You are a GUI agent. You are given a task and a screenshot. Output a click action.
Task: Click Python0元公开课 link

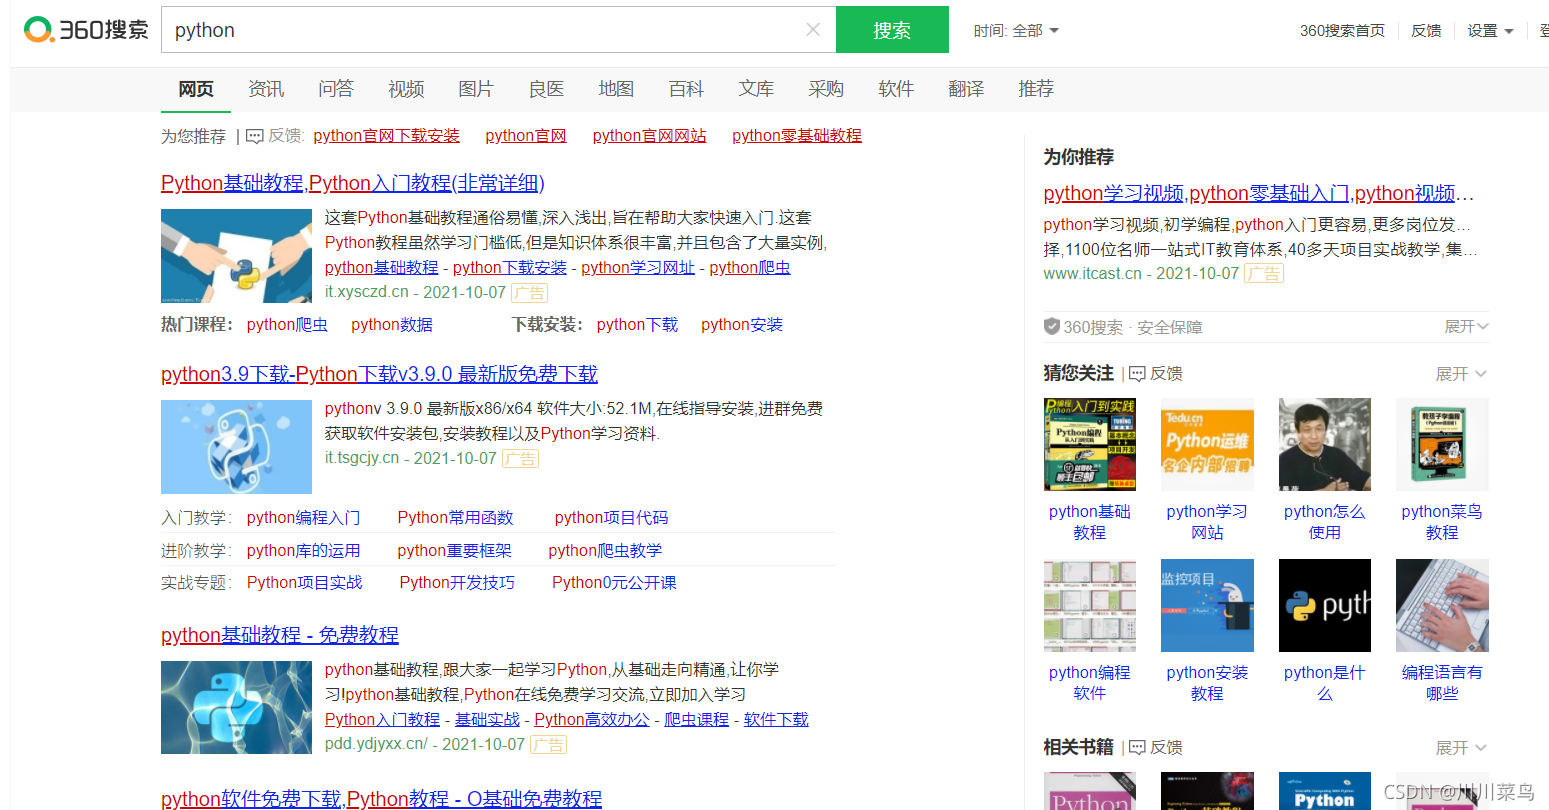(x=614, y=583)
